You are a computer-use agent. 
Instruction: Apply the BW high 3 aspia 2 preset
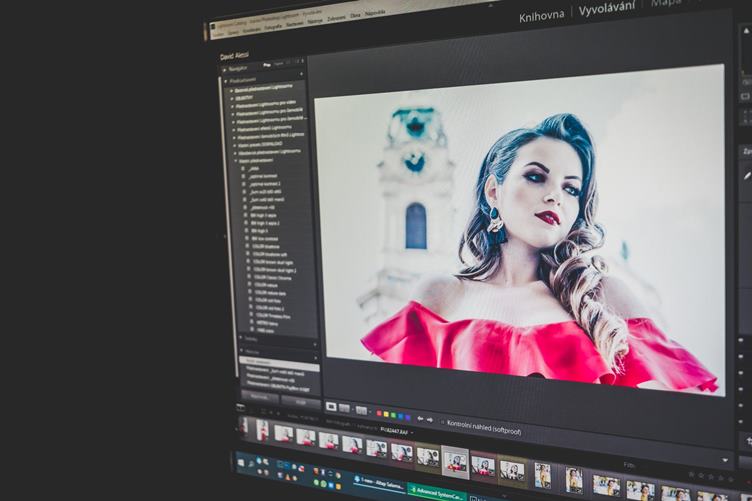[x=265, y=223]
